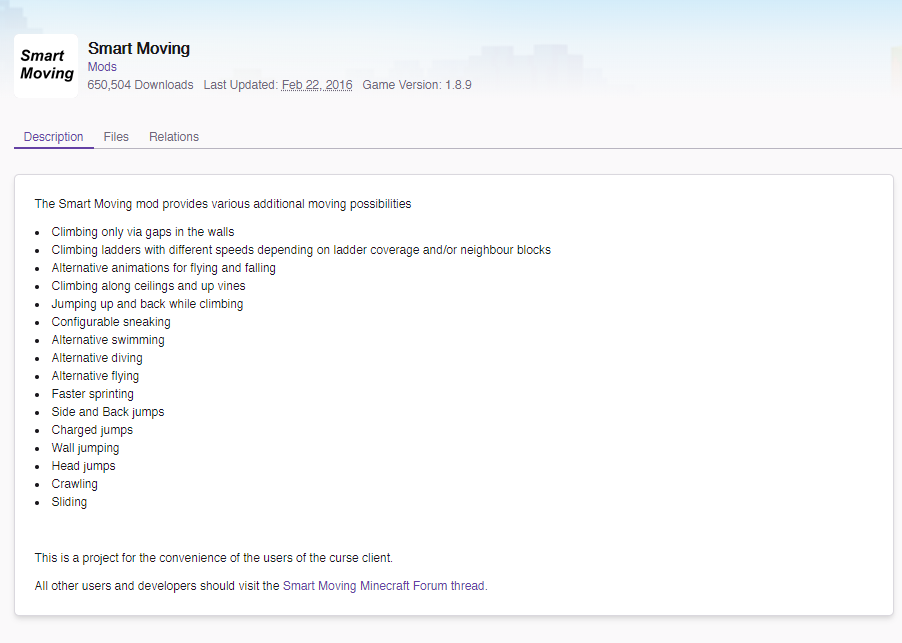This screenshot has width=902, height=643.
Task: Click the 'The Smart Moving mod provides' intro sentence
Action: click(x=223, y=204)
